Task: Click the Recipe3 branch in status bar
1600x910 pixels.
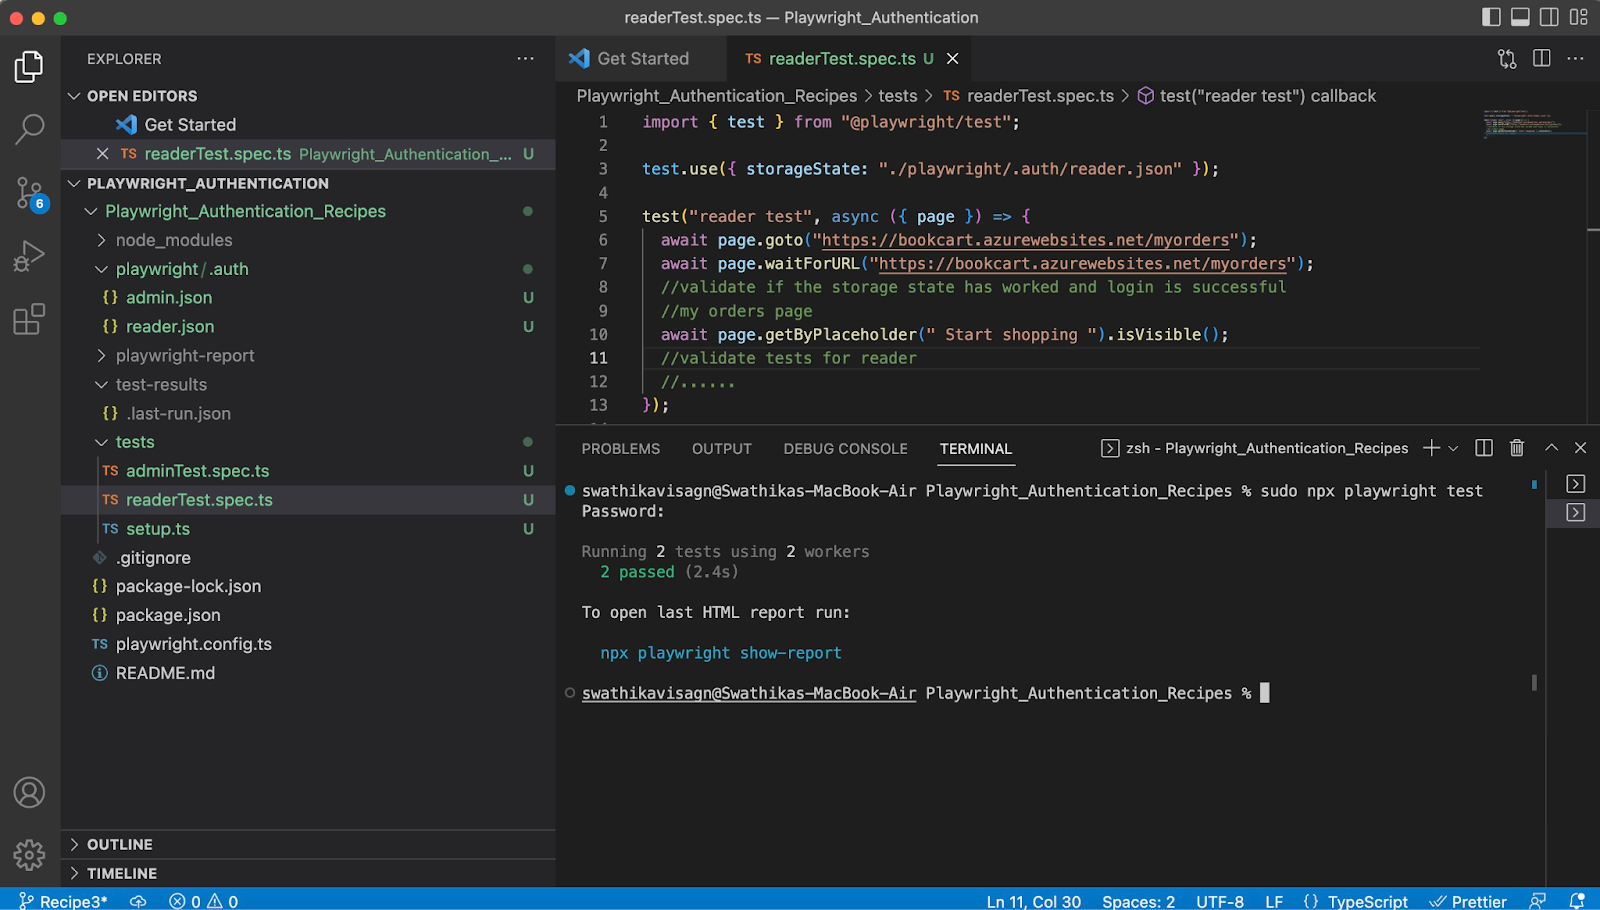Action: (64, 901)
